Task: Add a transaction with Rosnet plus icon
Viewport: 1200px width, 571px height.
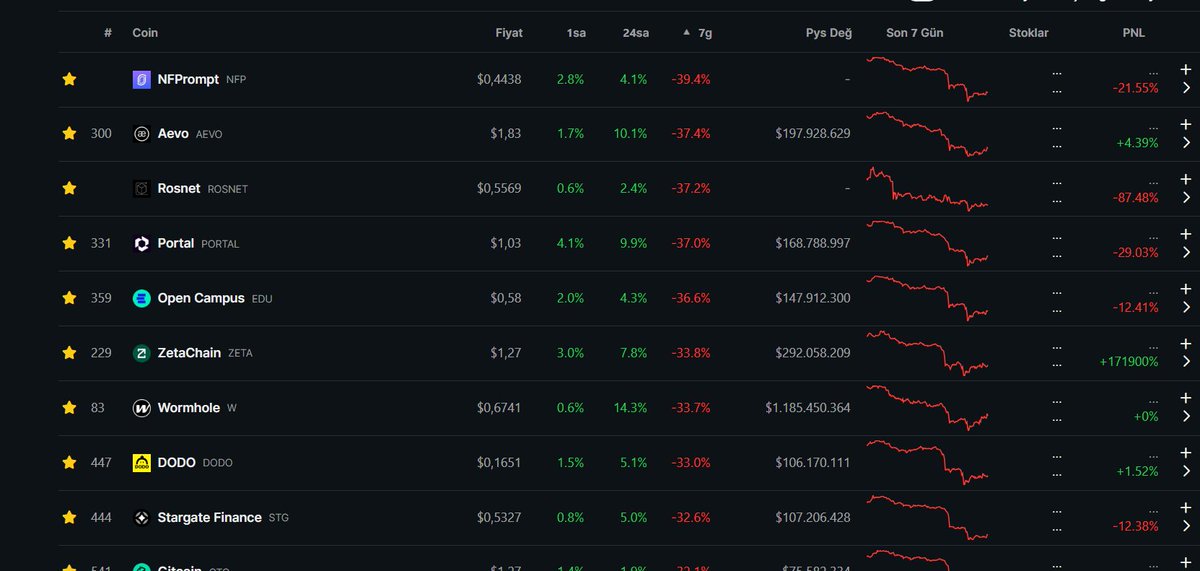Action: point(1186,180)
